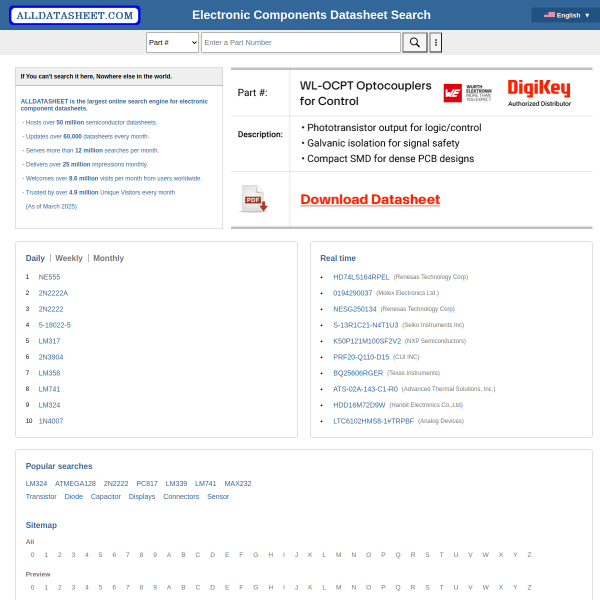Screen dimensions: 600x600
Task: Open S-13R1C21-N4T1U3 real time entry
Action: pyautogui.click(x=366, y=325)
